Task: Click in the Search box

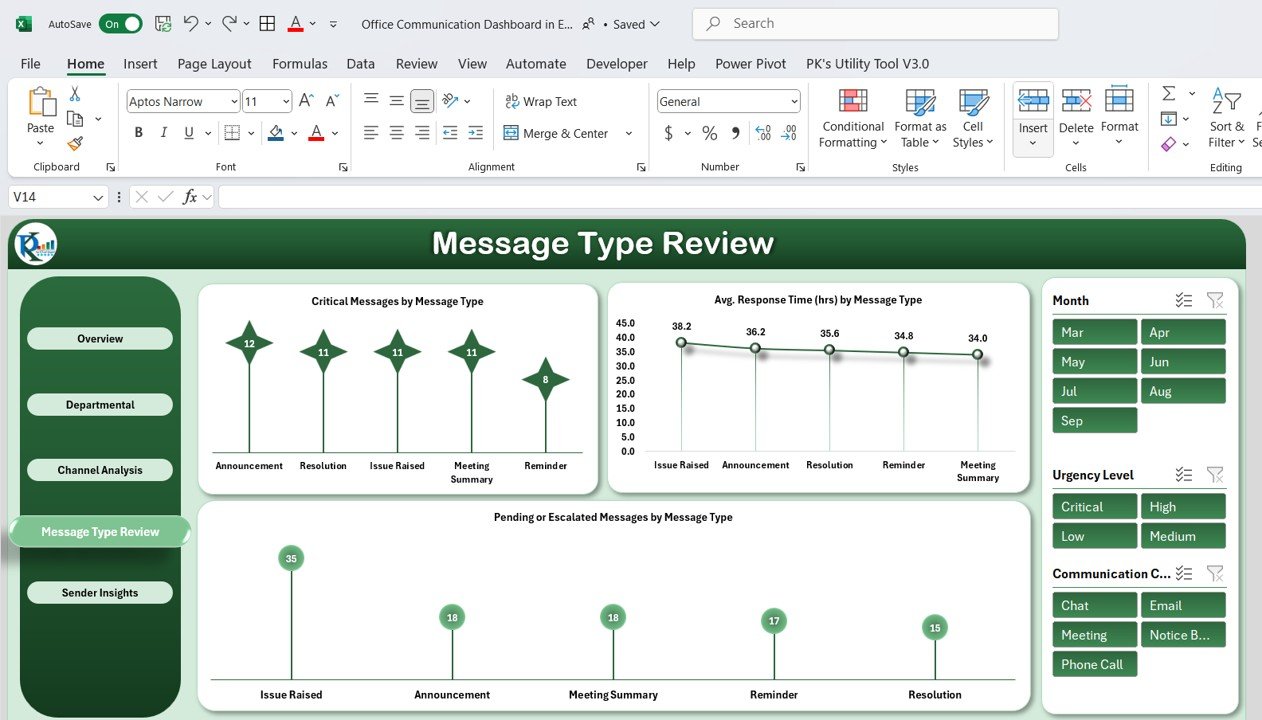Action: pyautogui.click(x=875, y=23)
